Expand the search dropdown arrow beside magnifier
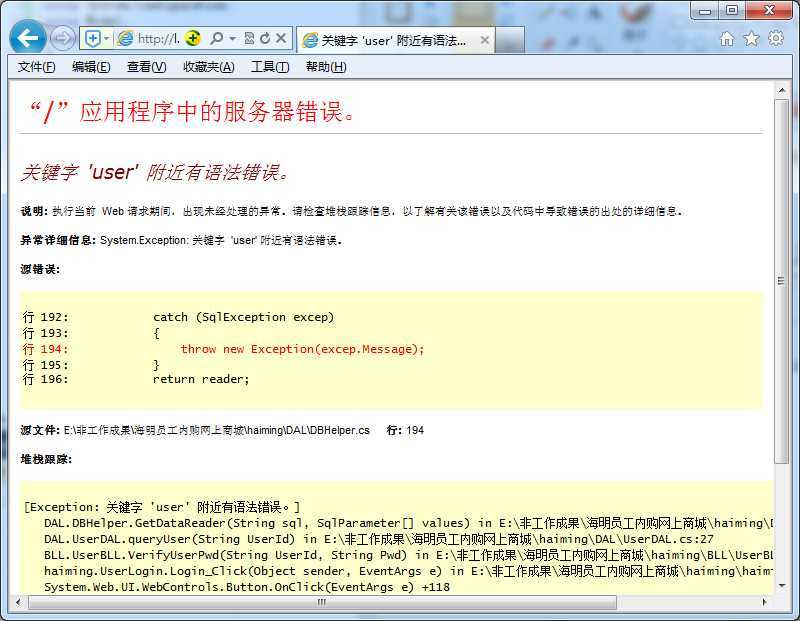Viewport: 800px width, 621px height. pyautogui.click(x=233, y=38)
